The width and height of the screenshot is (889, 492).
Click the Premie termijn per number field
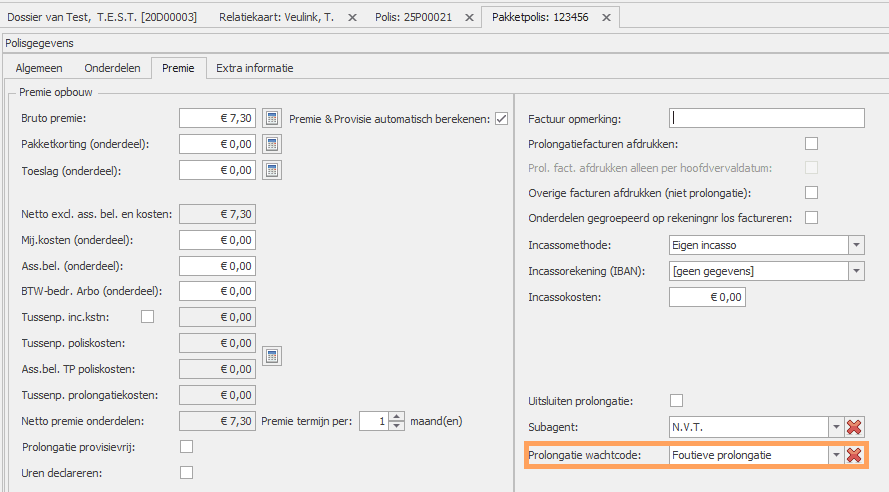point(374,421)
